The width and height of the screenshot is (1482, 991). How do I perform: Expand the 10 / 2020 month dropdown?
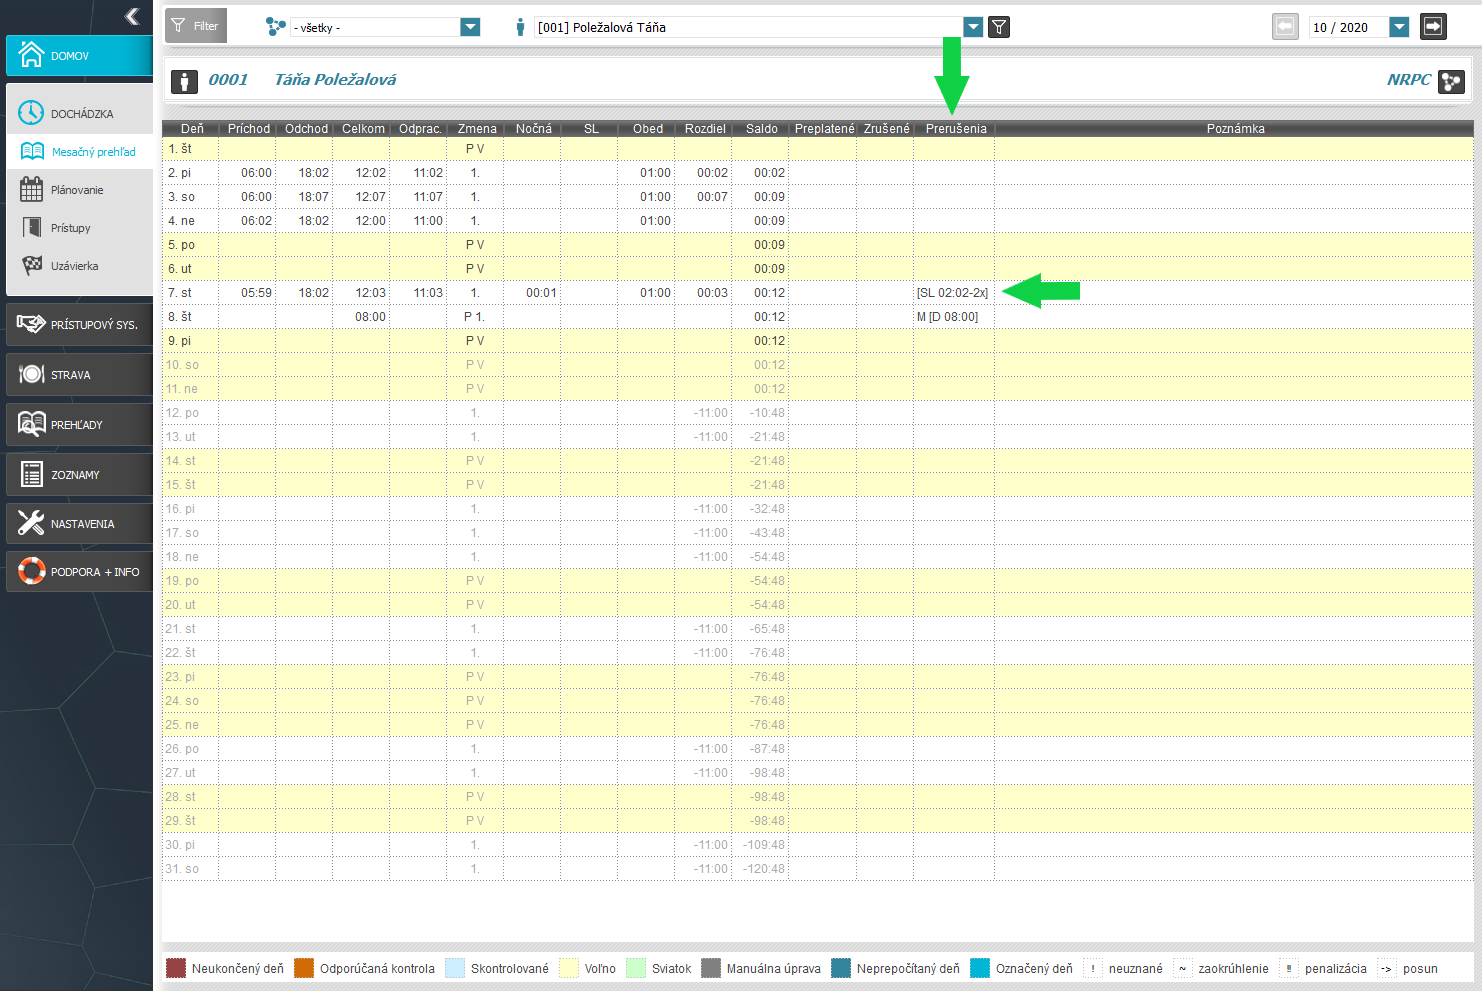1399,27
